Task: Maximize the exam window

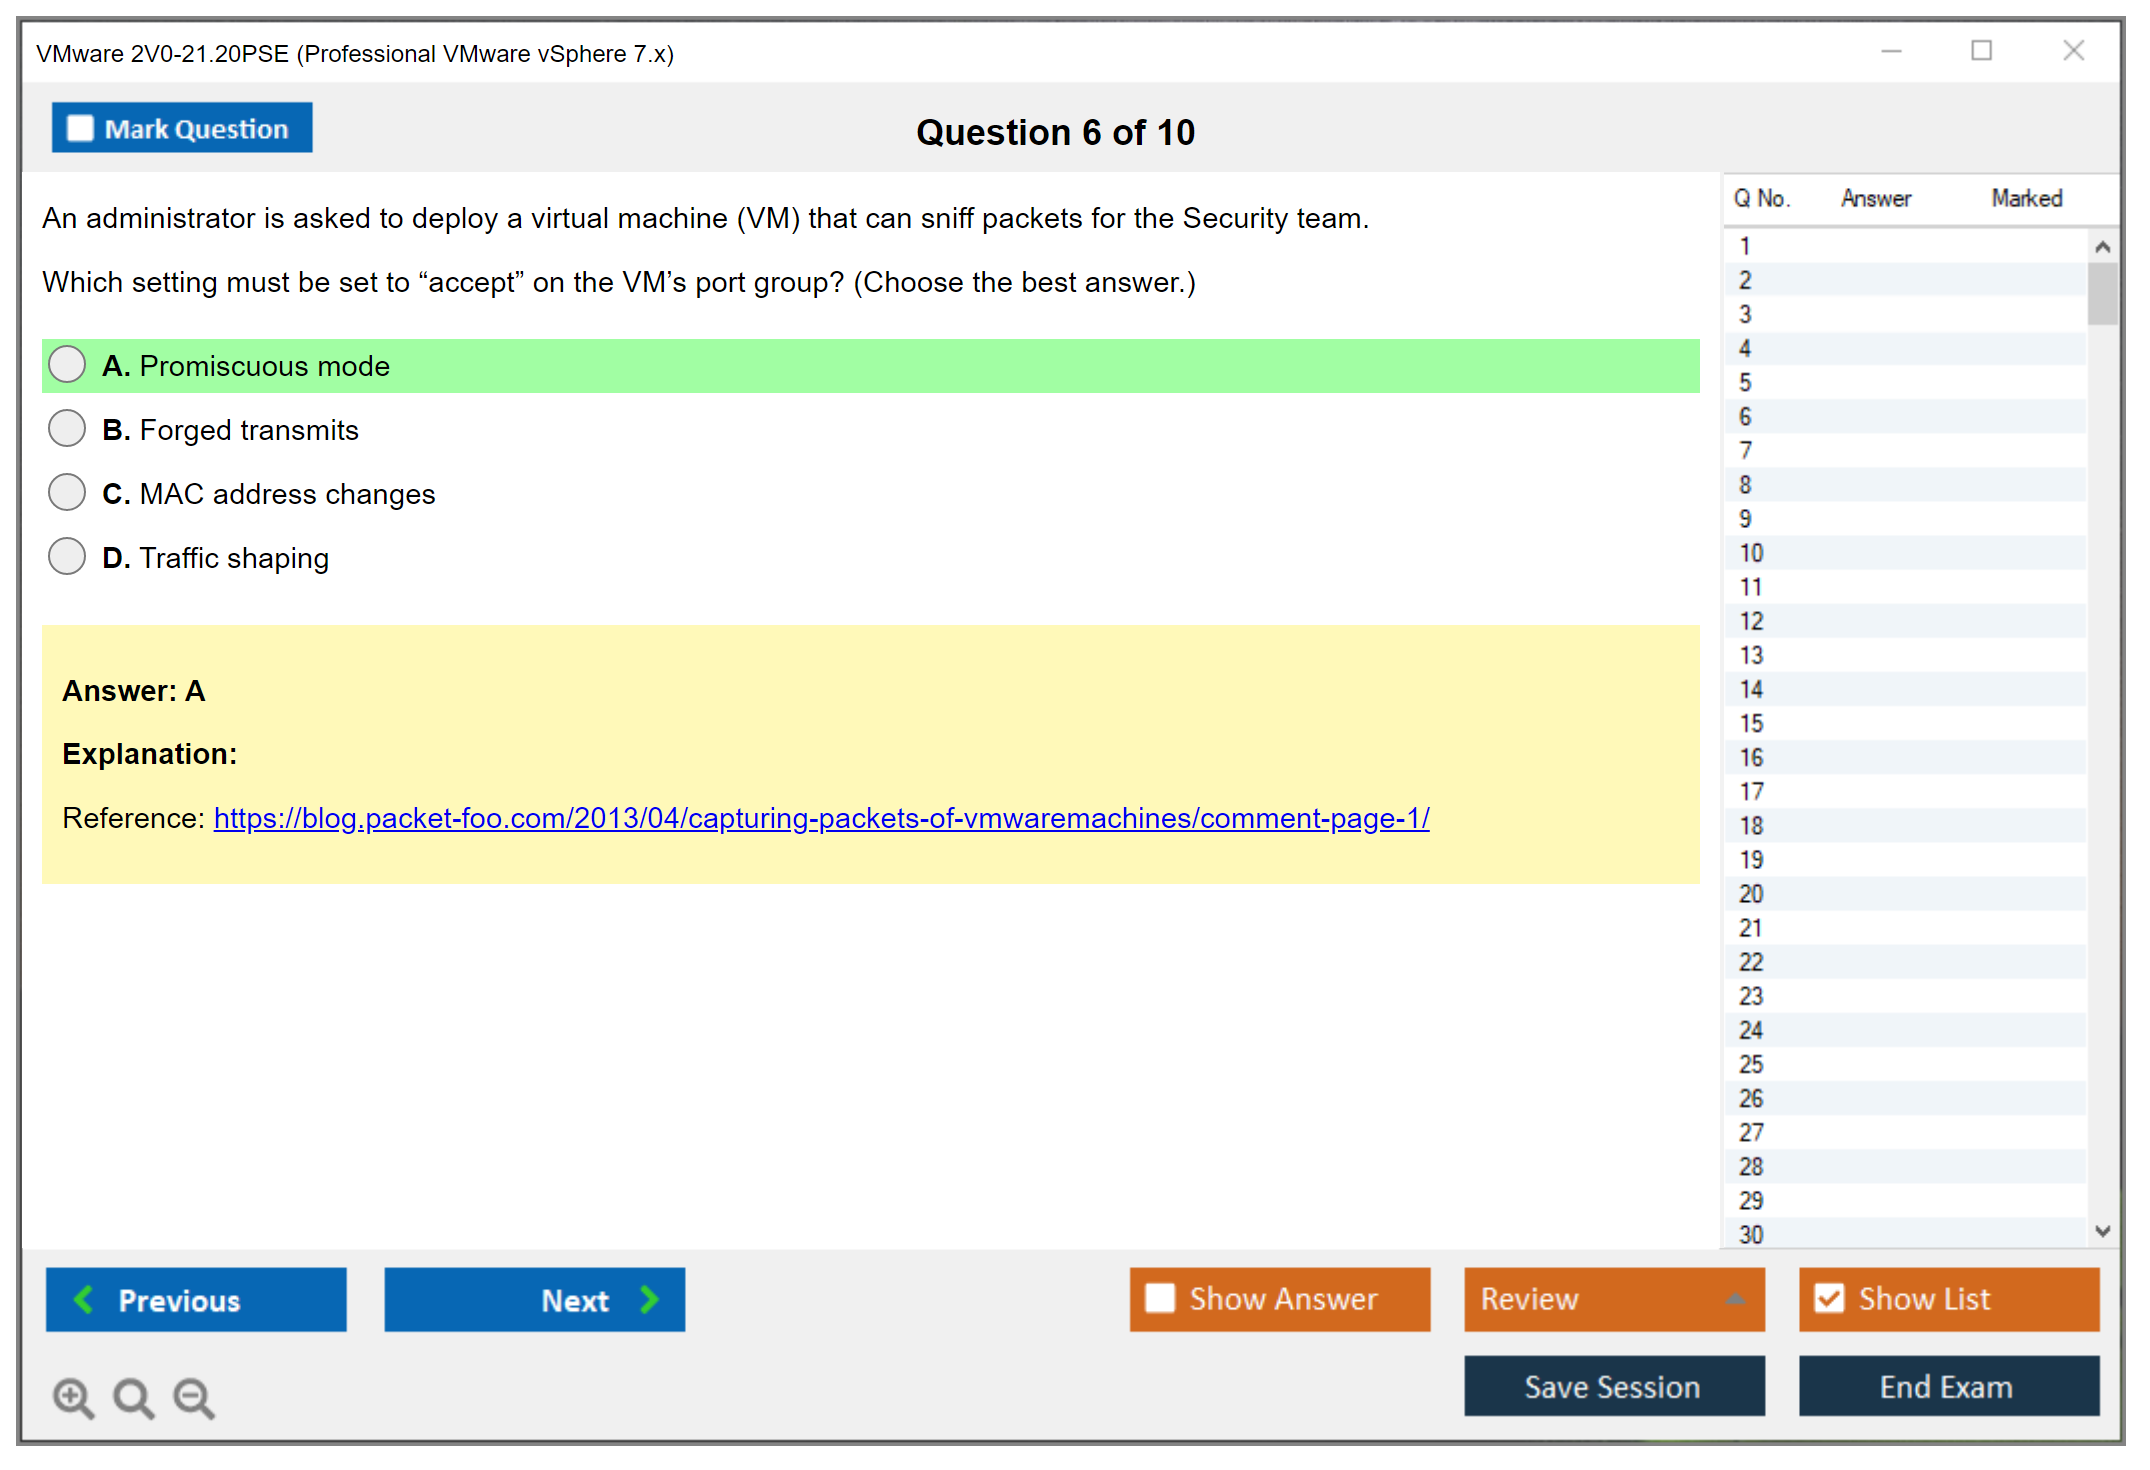Action: pos(1981,51)
